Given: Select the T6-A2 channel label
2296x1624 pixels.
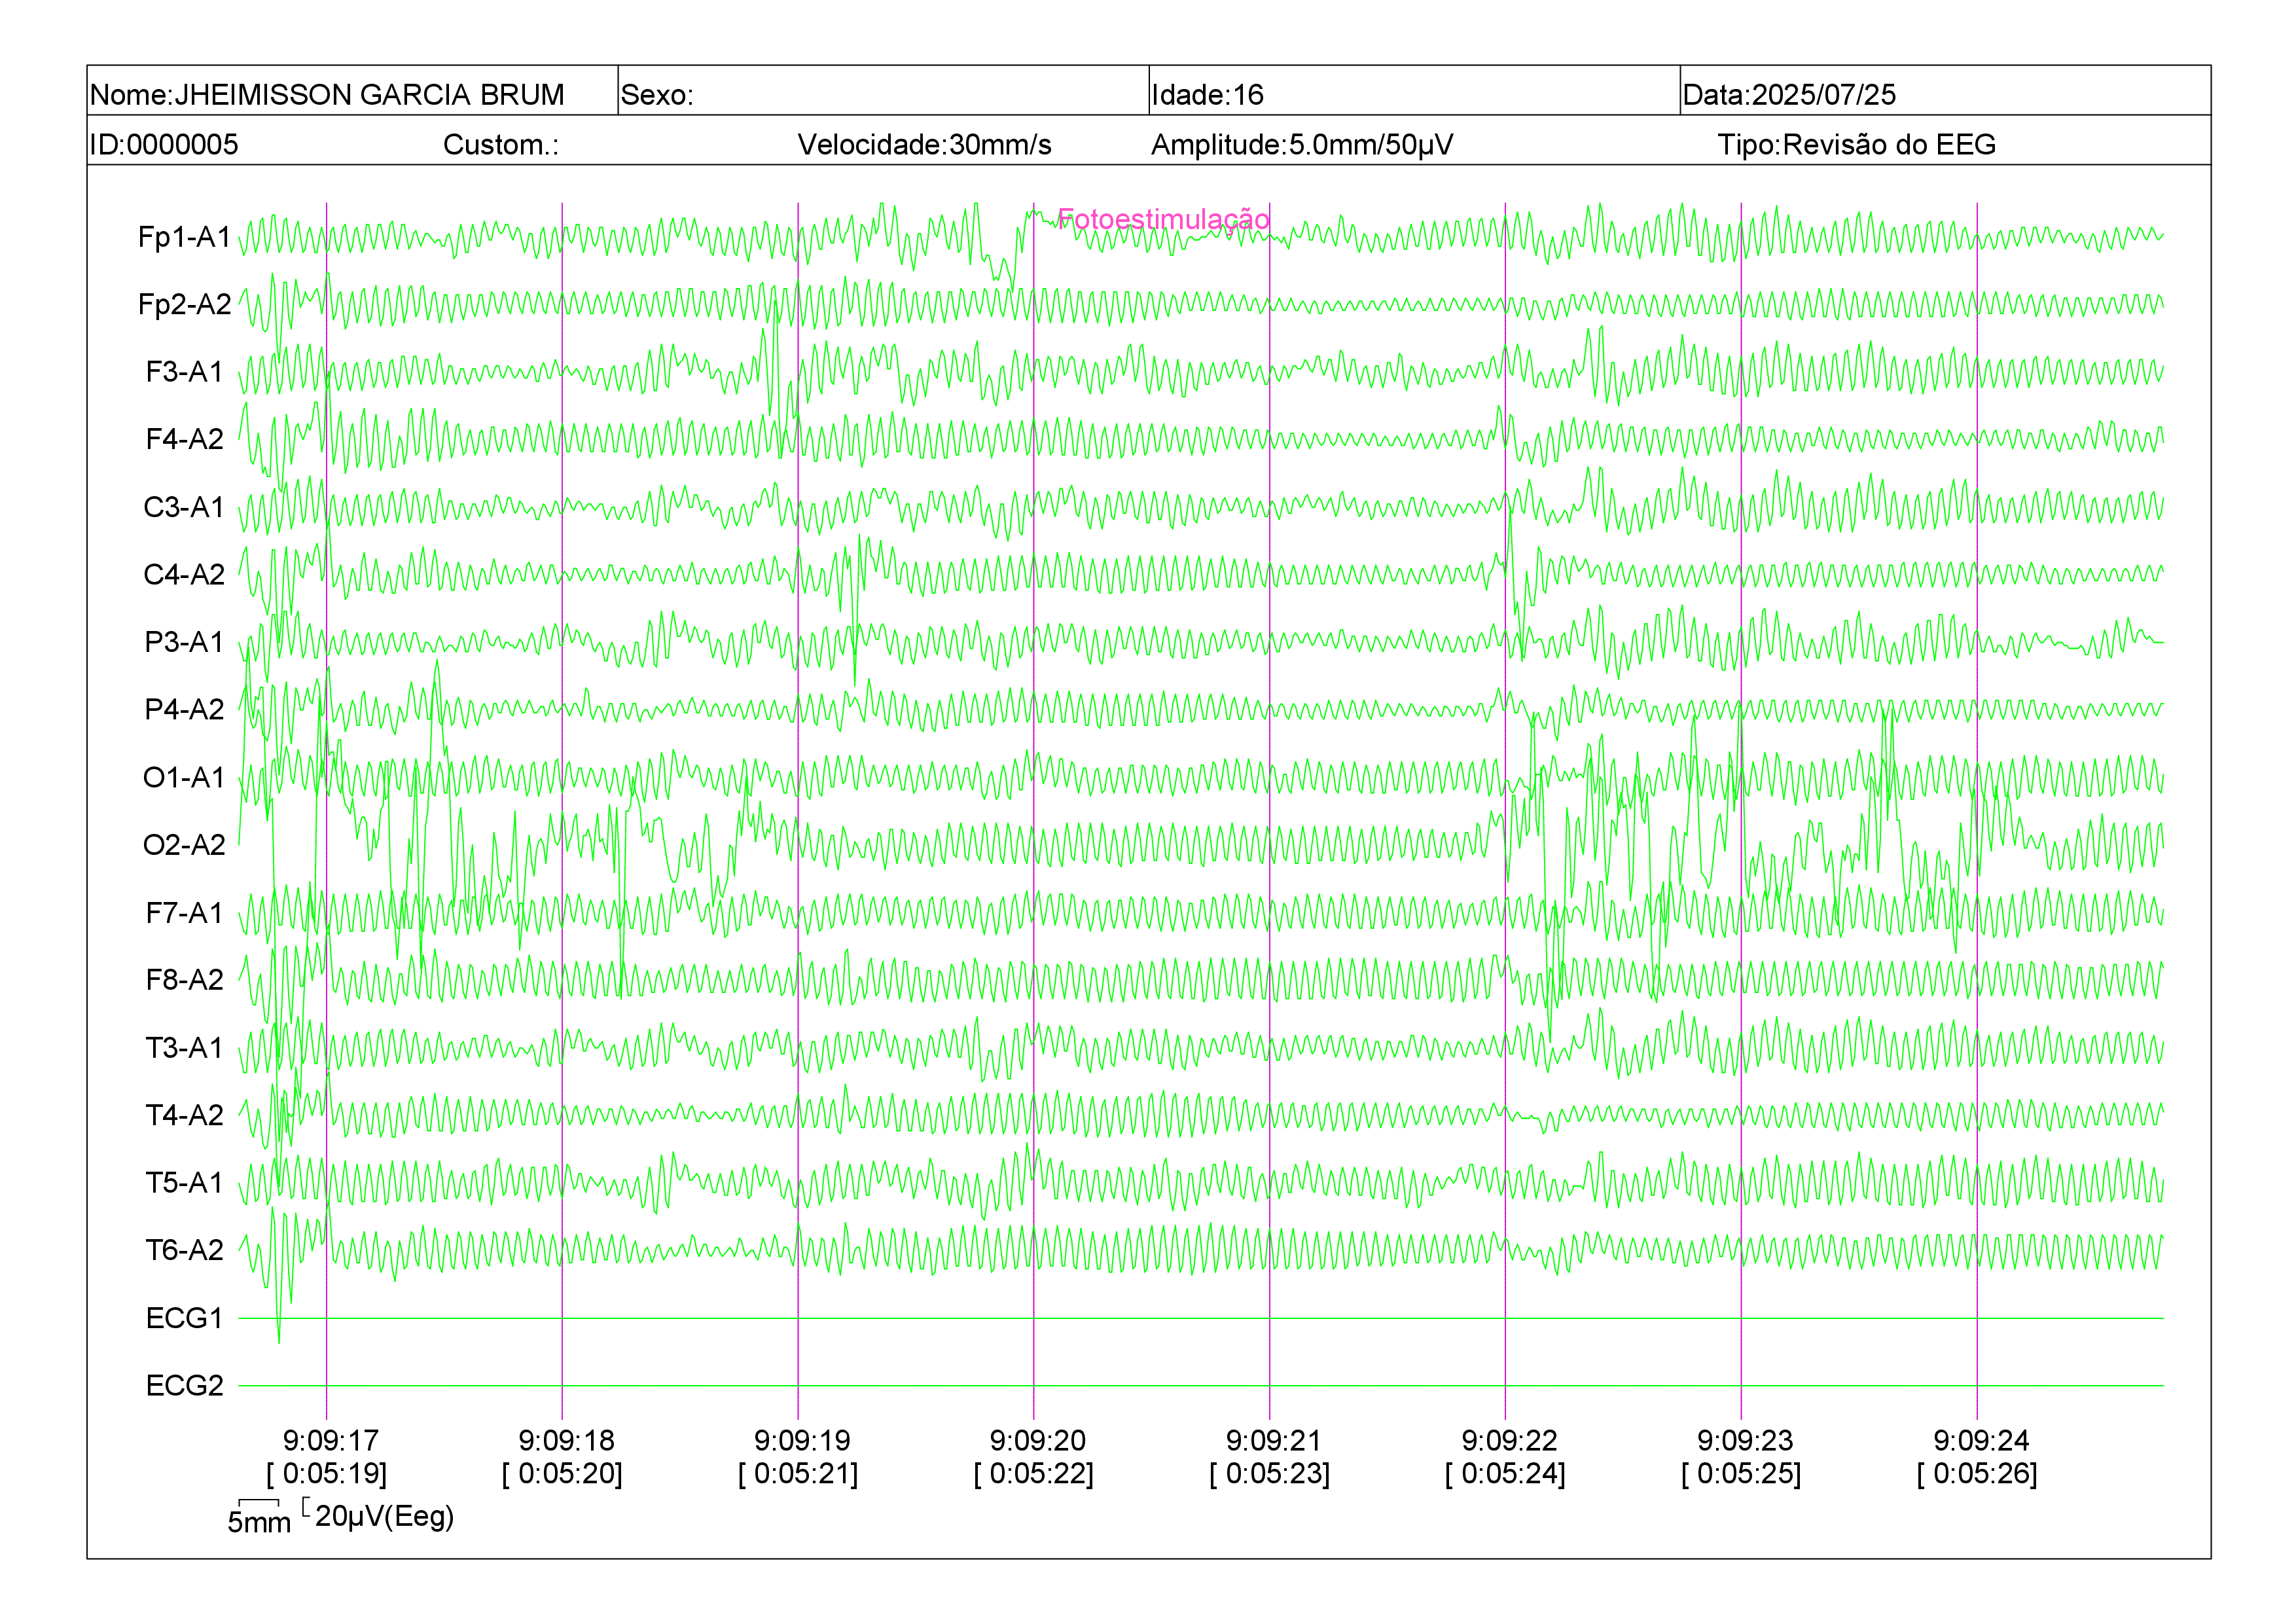Looking at the screenshot, I should tap(184, 1250).
